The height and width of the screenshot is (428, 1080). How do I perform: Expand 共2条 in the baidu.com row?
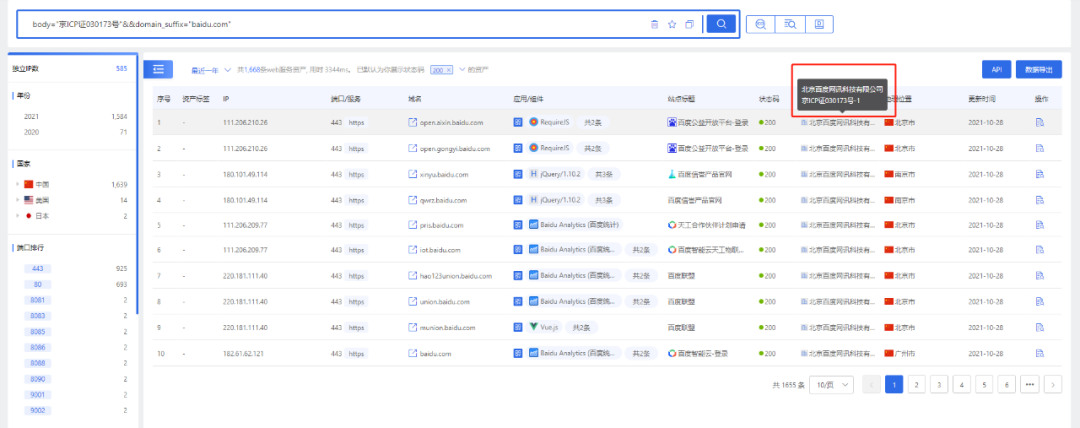tap(641, 354)
